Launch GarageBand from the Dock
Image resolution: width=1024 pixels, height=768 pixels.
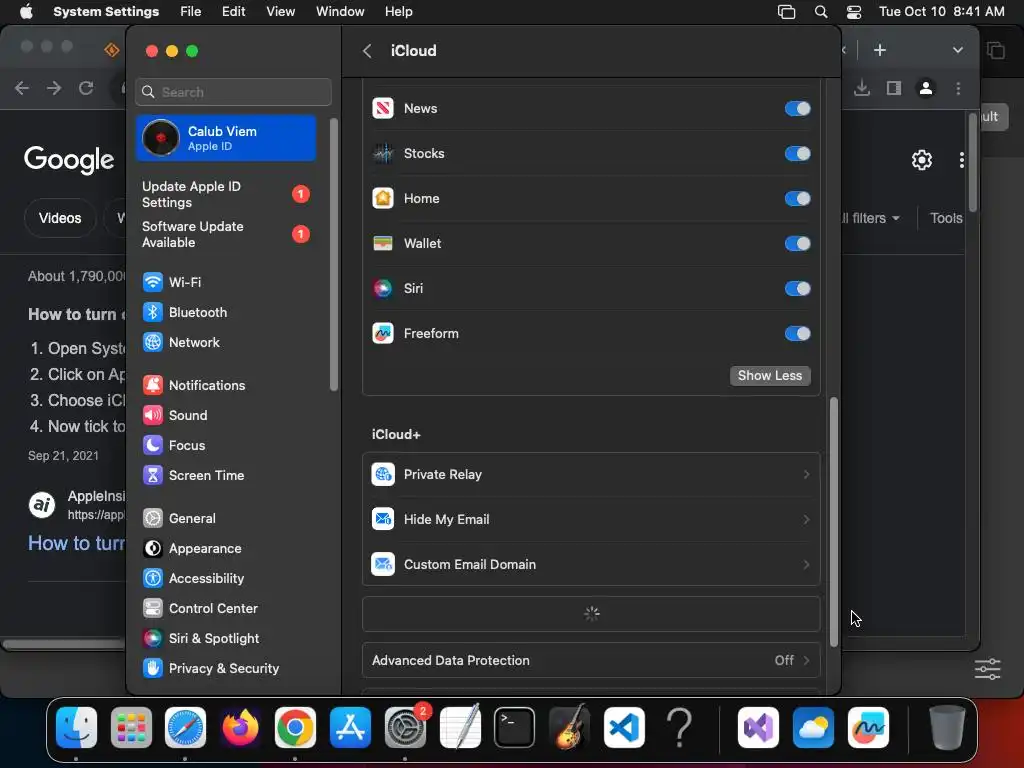(x=569, y=728)
